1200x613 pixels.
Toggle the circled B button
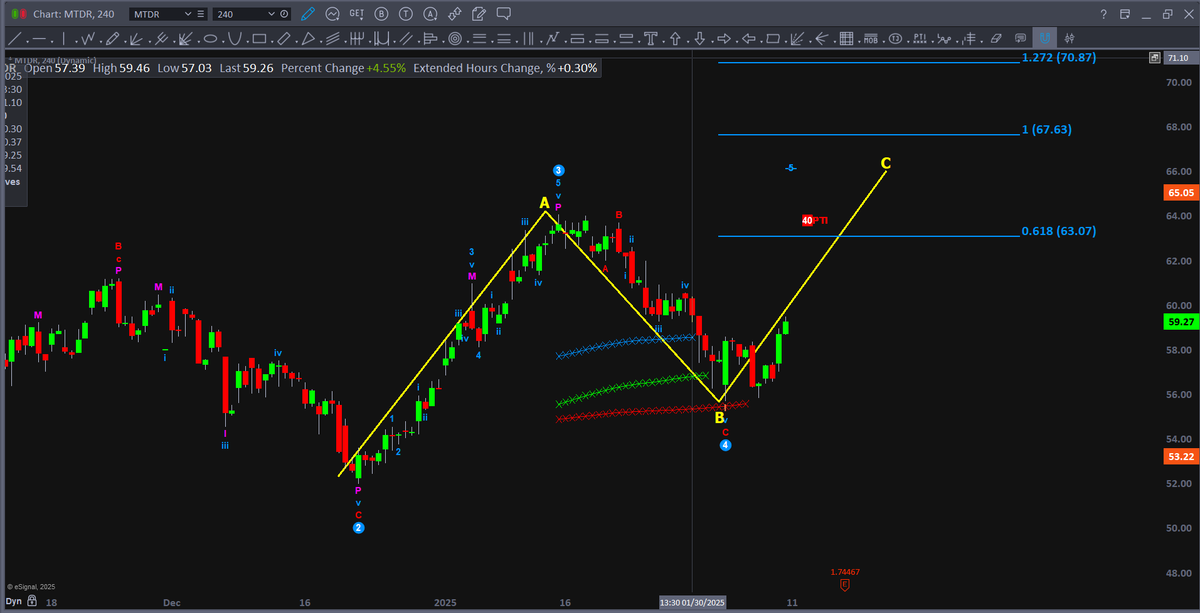pos(381,14)
